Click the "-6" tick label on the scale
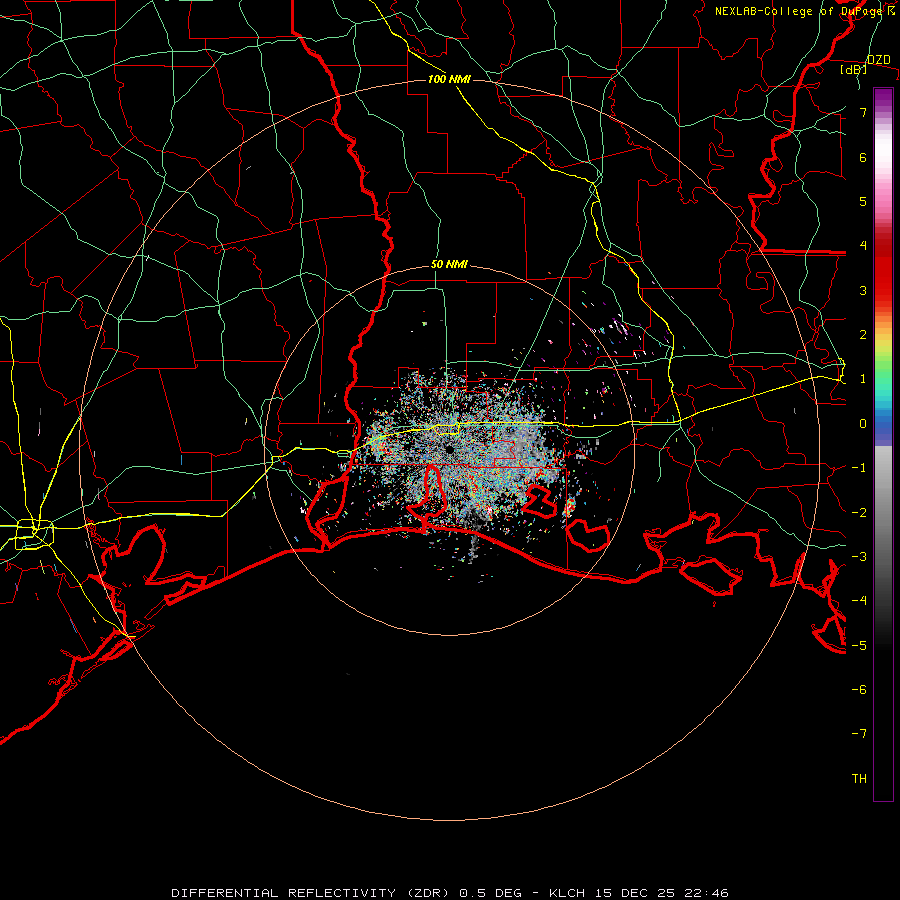Viewport: 900px width, 900px height. click(x=859, y=690)
